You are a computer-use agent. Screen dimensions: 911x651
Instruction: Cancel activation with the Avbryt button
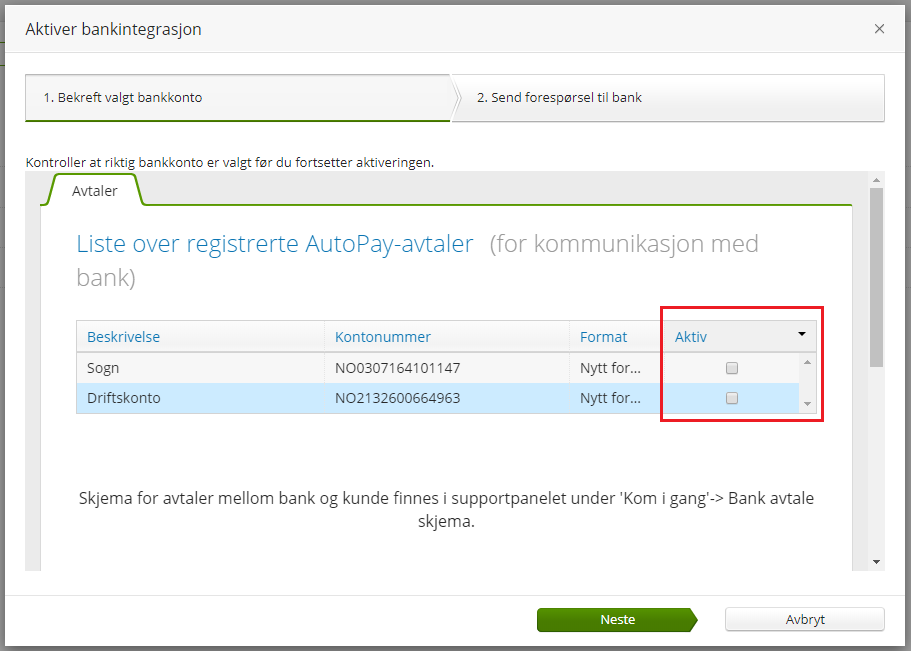[804, 619]
